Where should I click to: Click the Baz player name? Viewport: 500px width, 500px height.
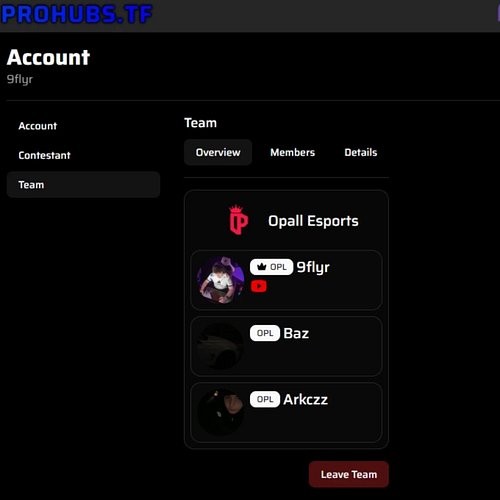click(296, 333)
